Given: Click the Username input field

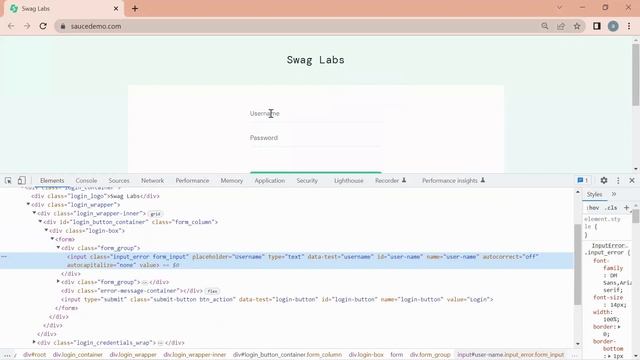Looking at the screenshot, I should (316, 113).
